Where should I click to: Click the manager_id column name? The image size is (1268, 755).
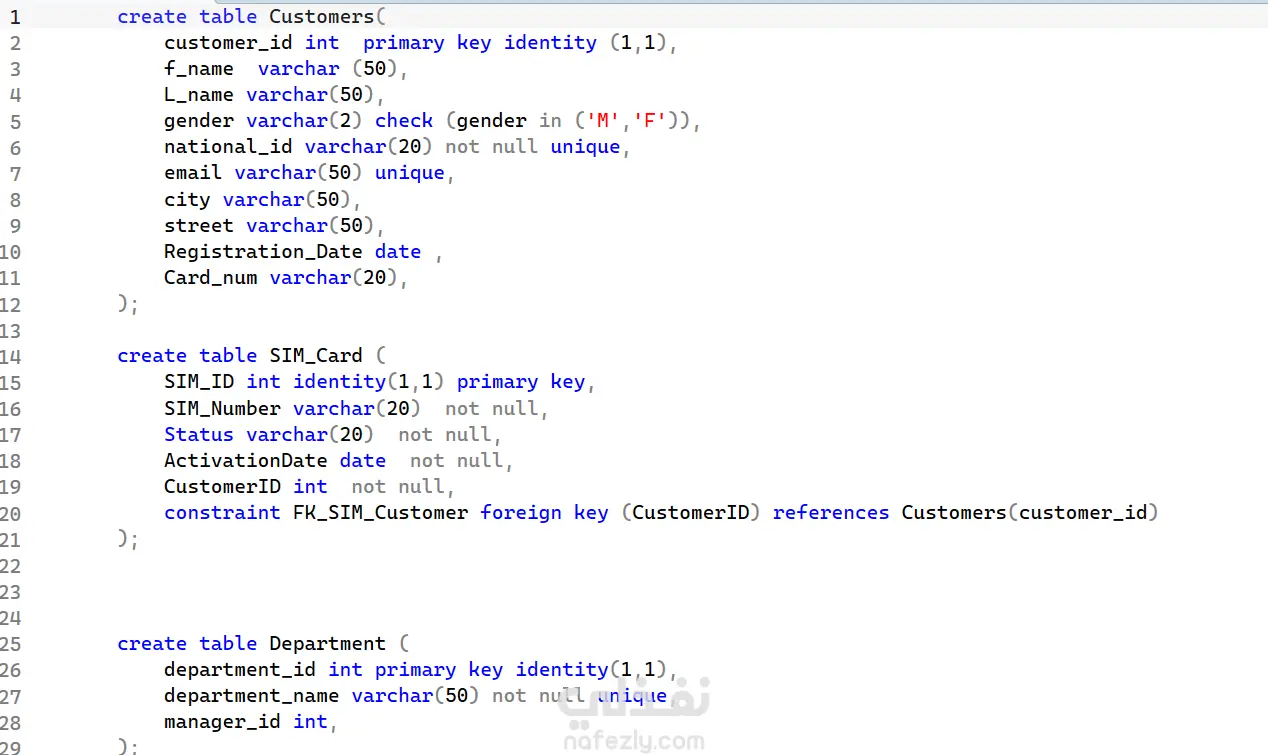223,721
